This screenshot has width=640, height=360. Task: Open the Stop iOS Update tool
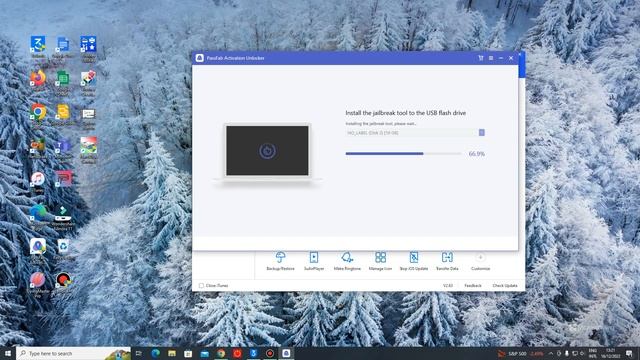(x=414, y=261)
